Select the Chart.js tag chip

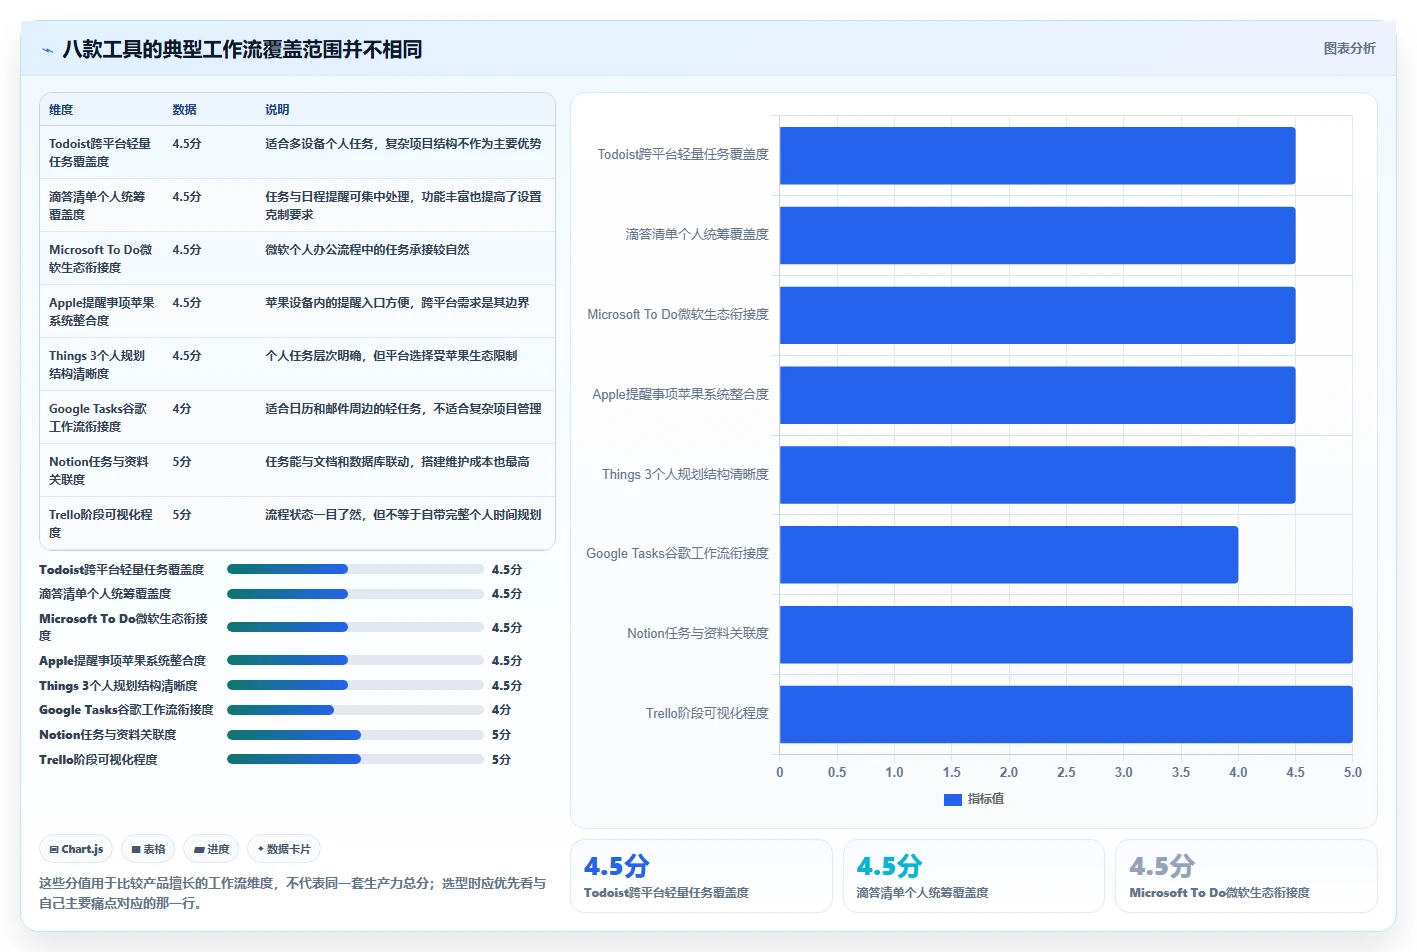point(76,849)
